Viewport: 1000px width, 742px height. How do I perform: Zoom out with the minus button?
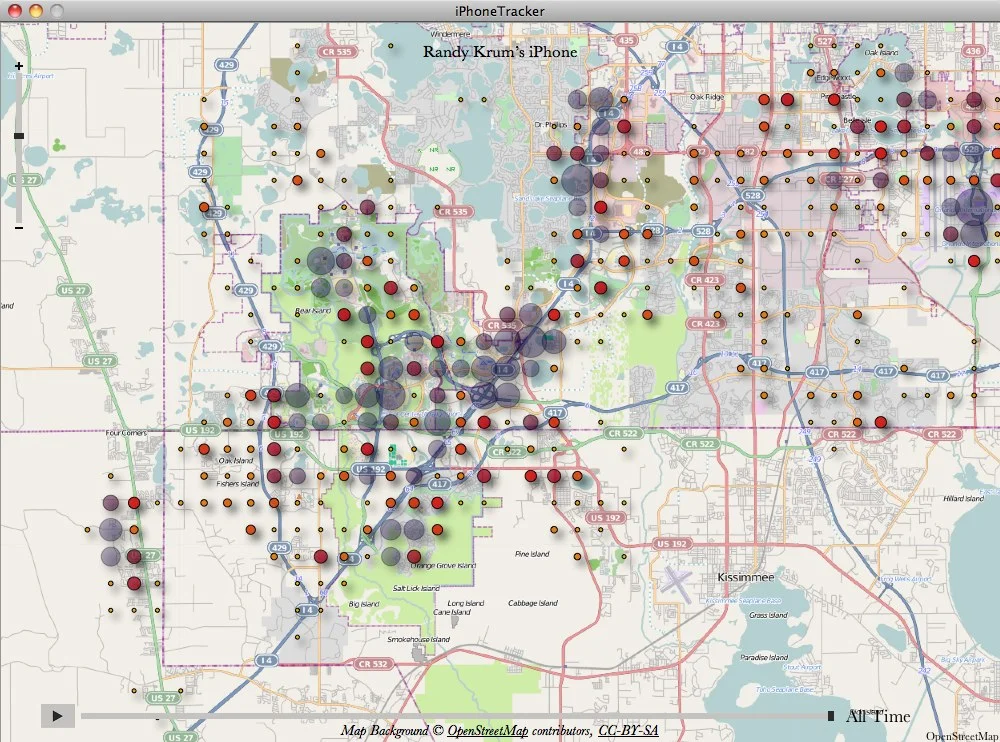point(19,228)
